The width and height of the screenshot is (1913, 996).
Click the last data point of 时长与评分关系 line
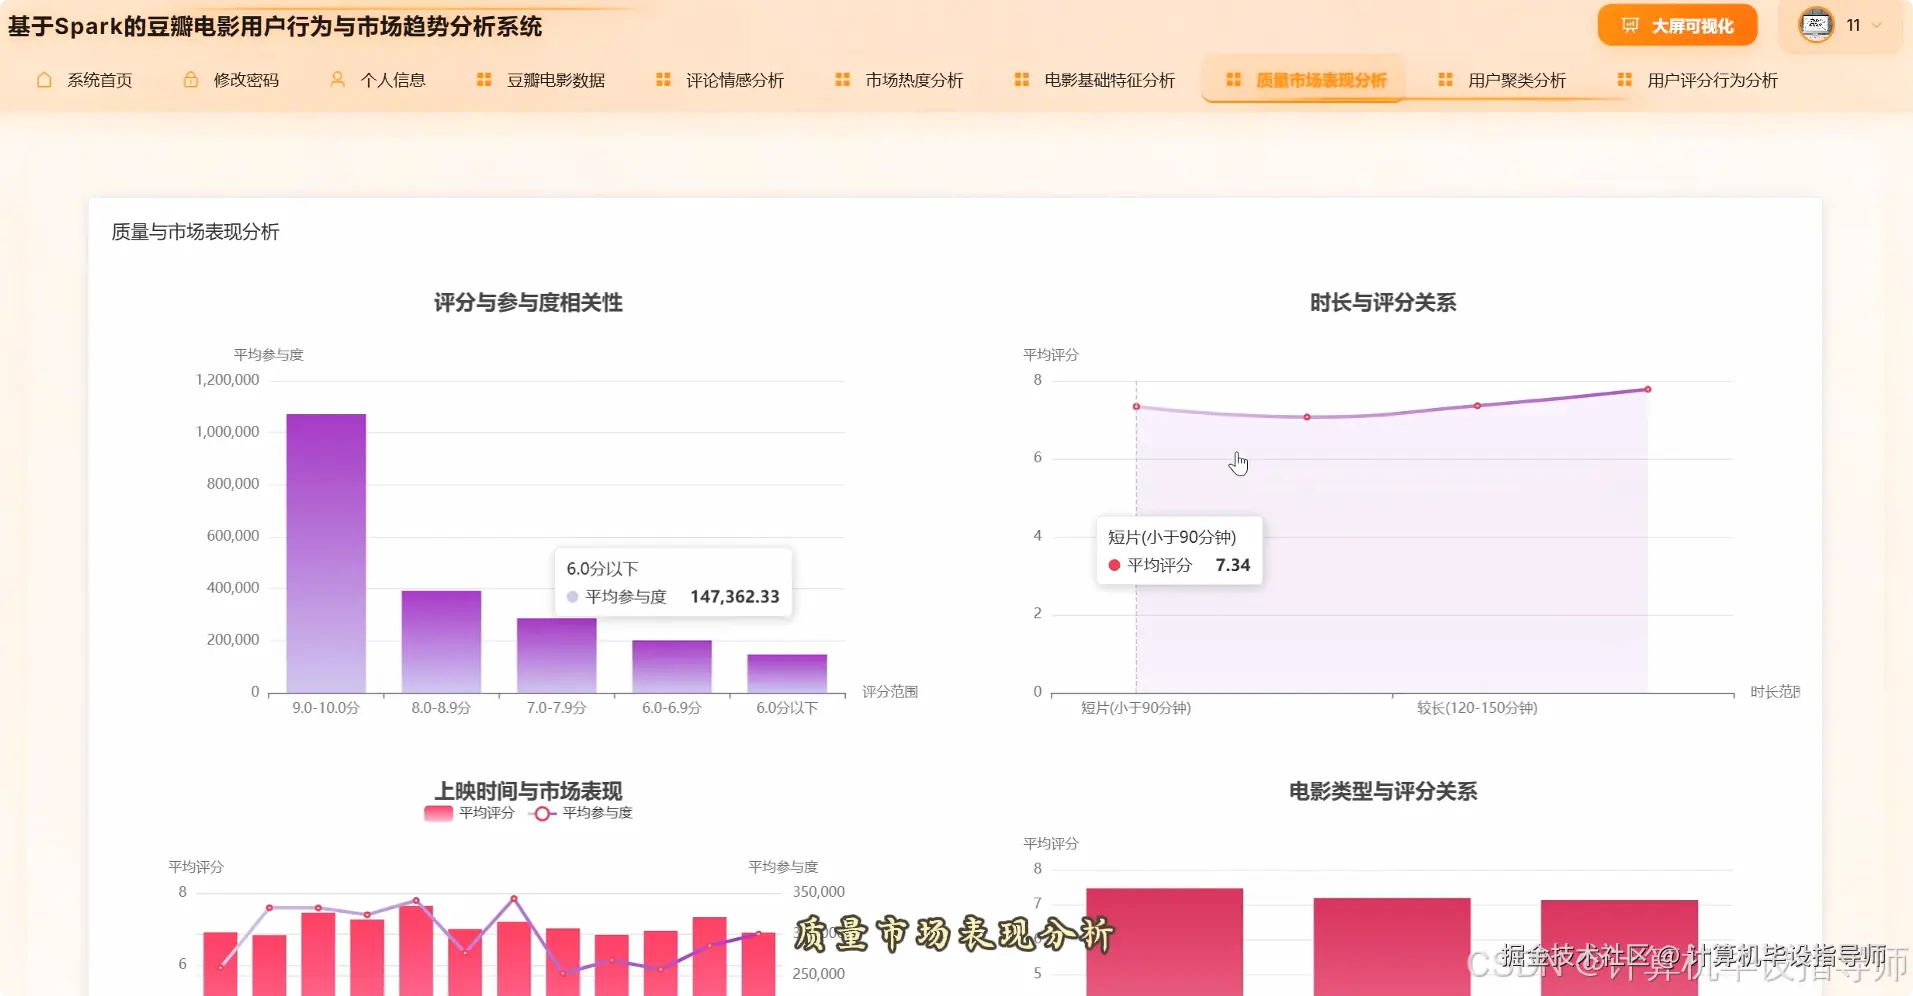(1648, 389)
